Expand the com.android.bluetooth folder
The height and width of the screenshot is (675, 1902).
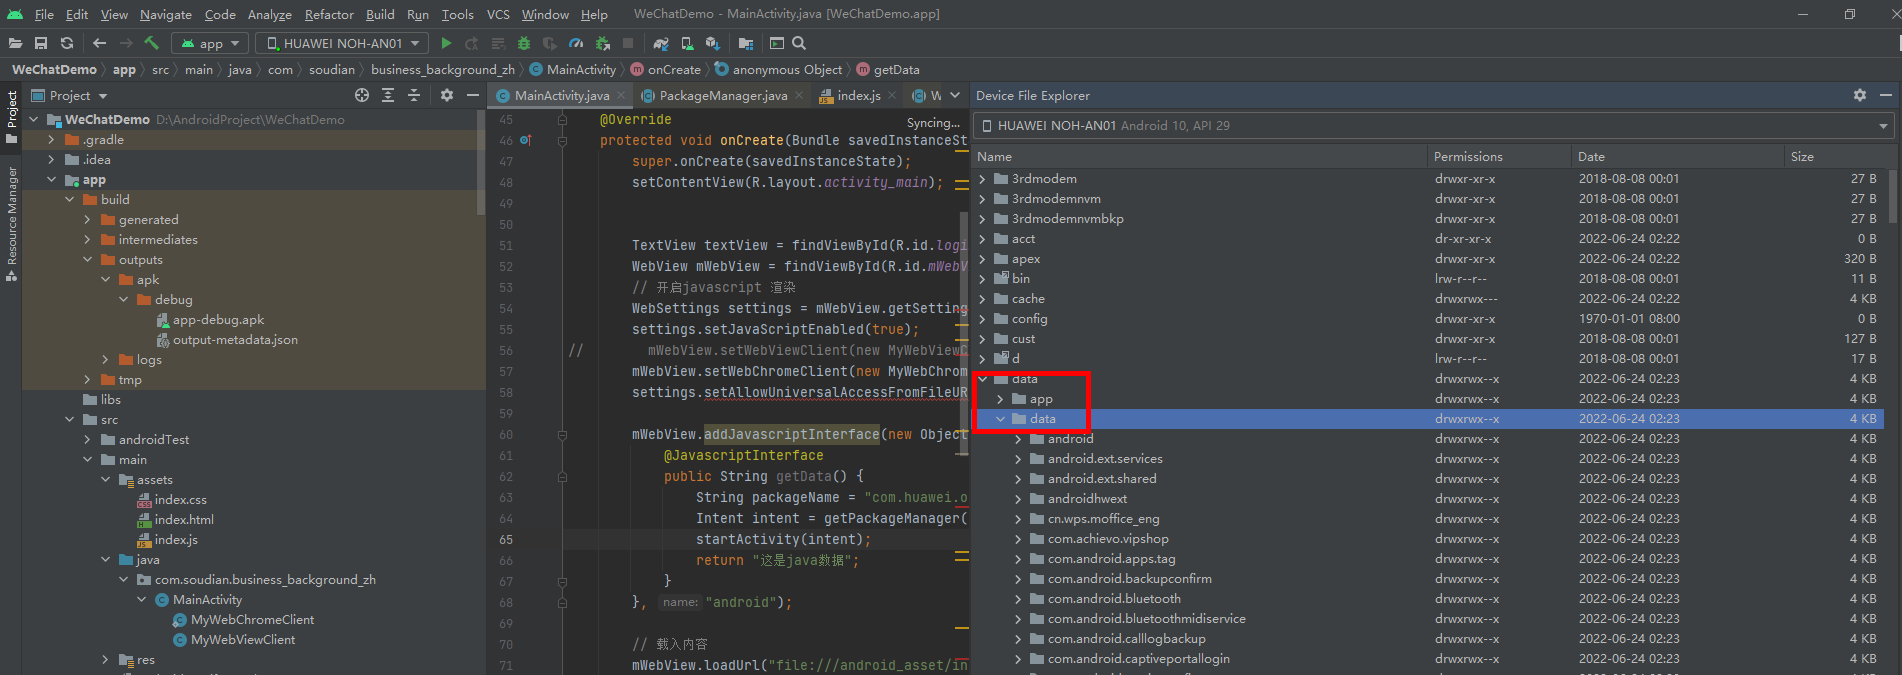click(x=1018, y=599)
